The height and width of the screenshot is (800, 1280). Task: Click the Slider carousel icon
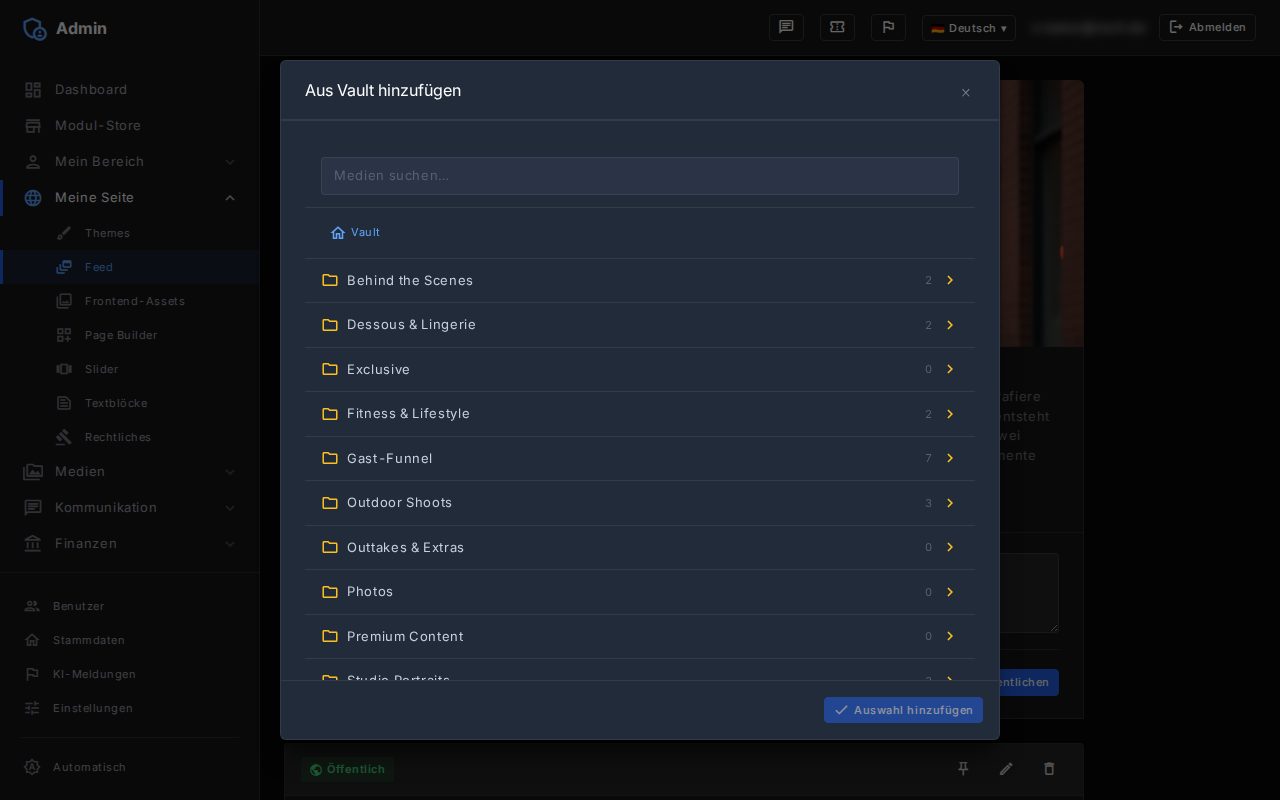click(x=64, y=369)
